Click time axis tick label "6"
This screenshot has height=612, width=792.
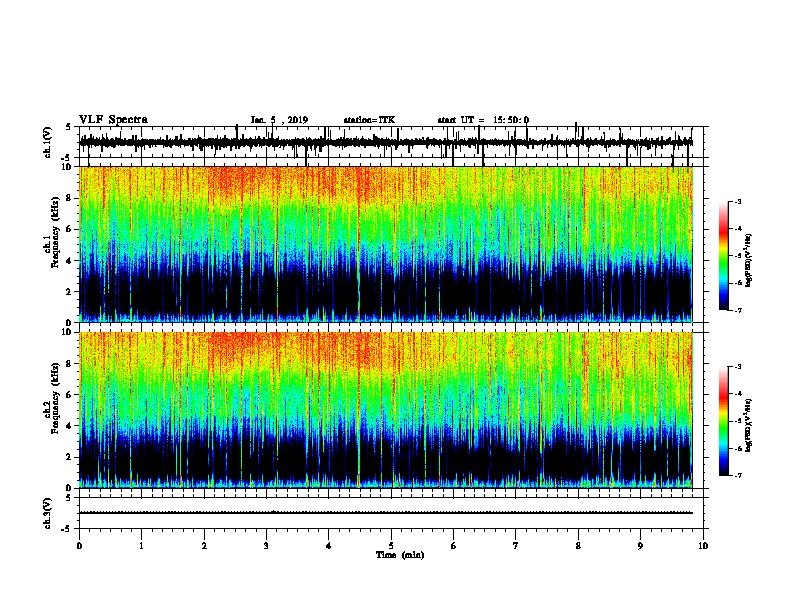tap(454, 546)
